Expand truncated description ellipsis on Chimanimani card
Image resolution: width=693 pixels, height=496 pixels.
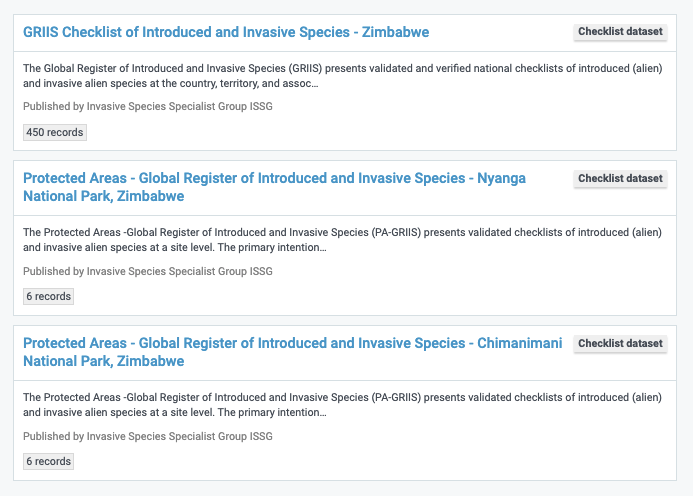(323, 413)
